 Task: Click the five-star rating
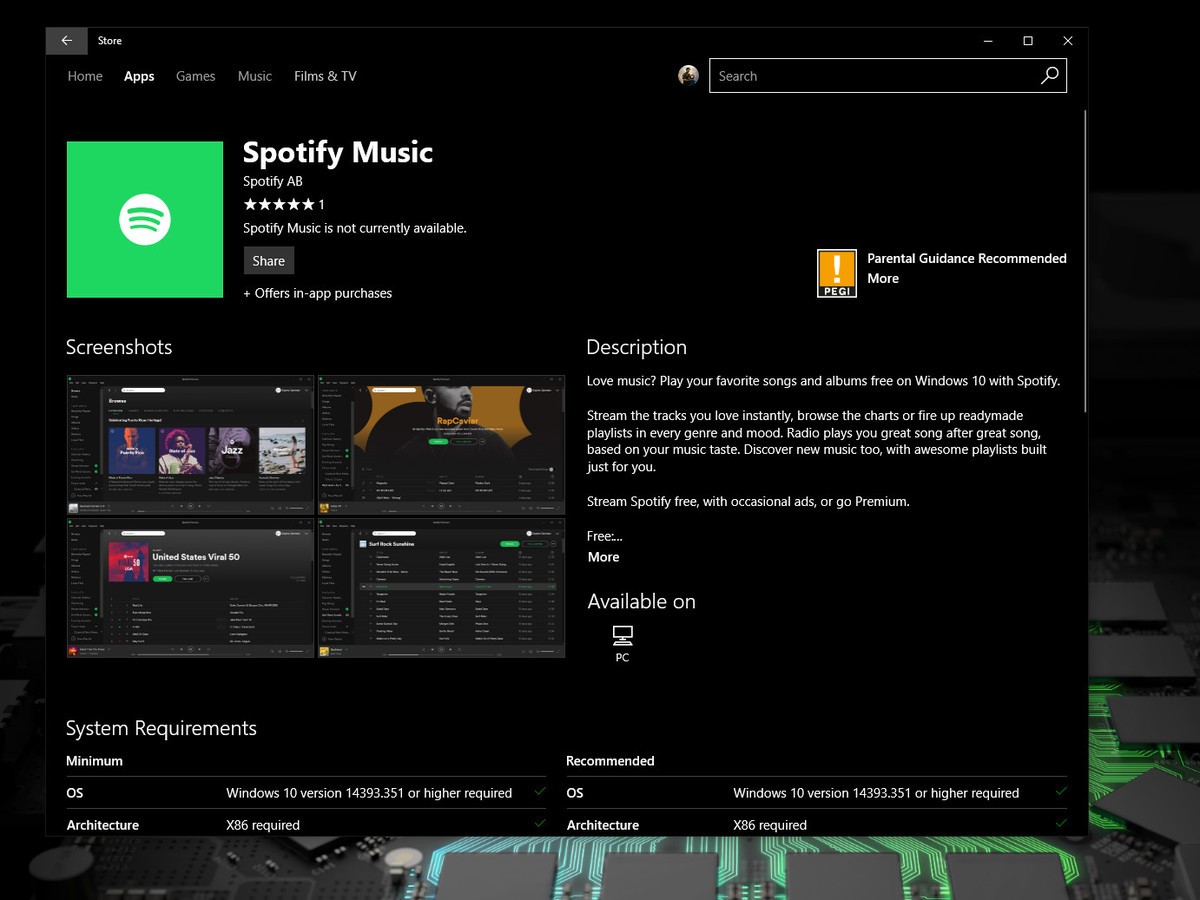(279, 204)
